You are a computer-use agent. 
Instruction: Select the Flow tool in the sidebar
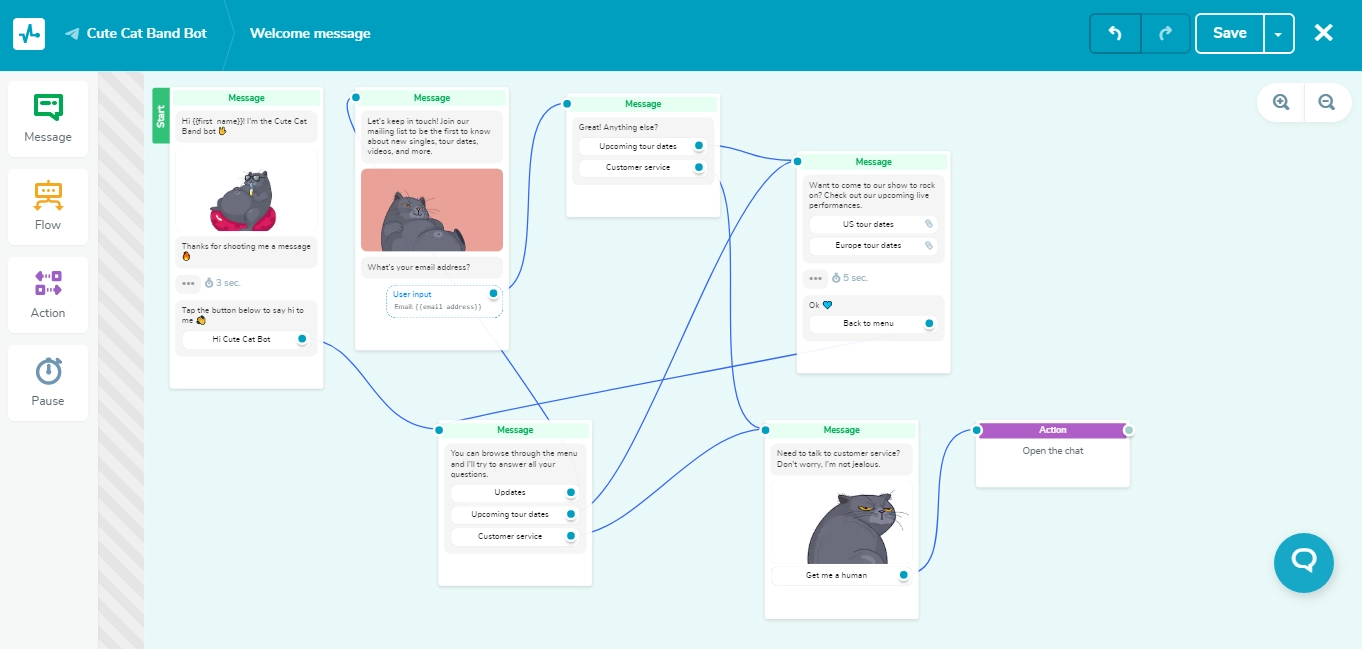coord(47,206)
